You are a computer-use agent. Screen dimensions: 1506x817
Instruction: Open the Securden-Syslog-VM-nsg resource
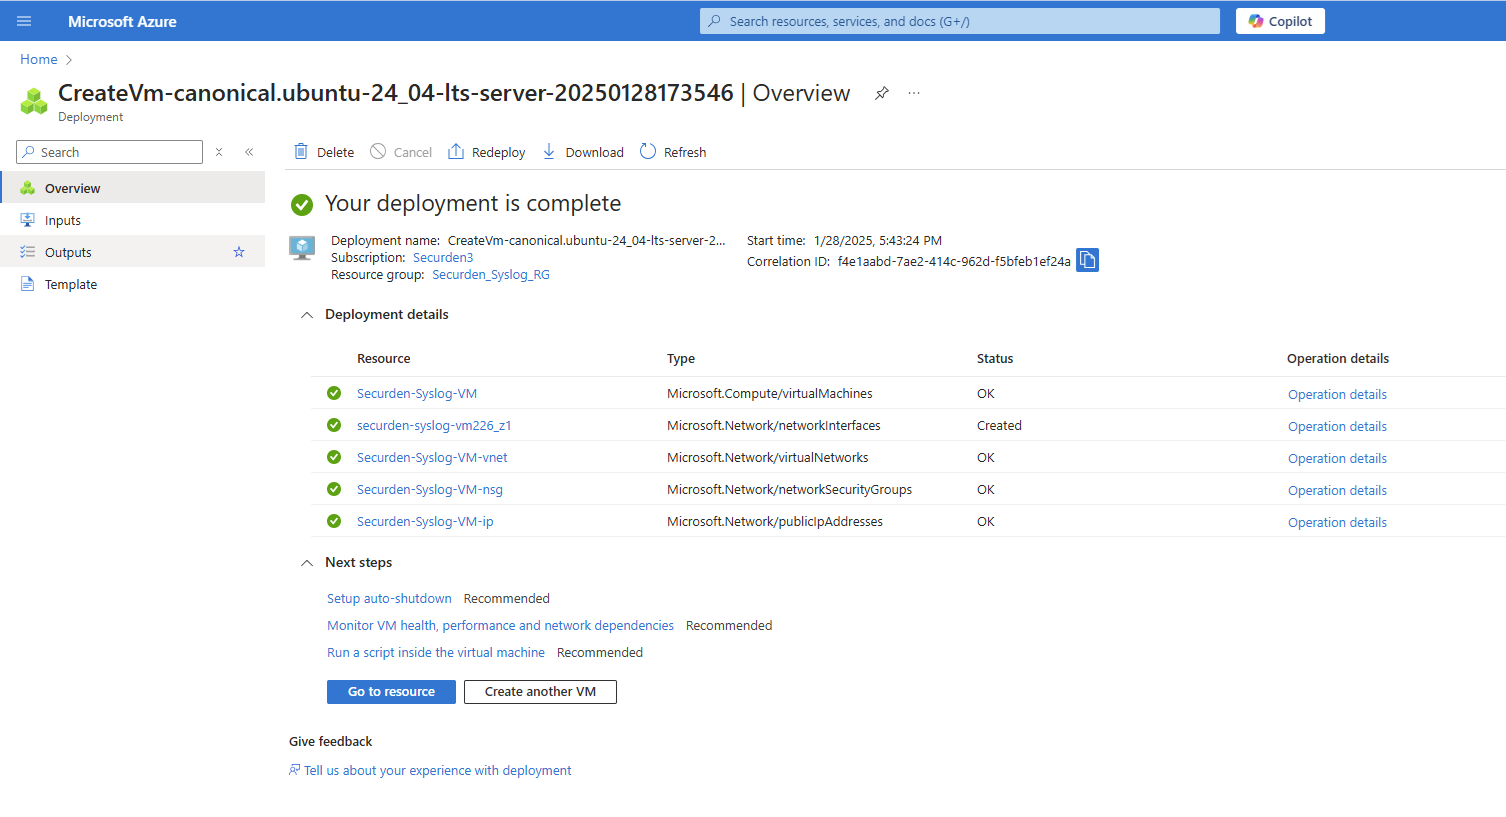[430, 490]
